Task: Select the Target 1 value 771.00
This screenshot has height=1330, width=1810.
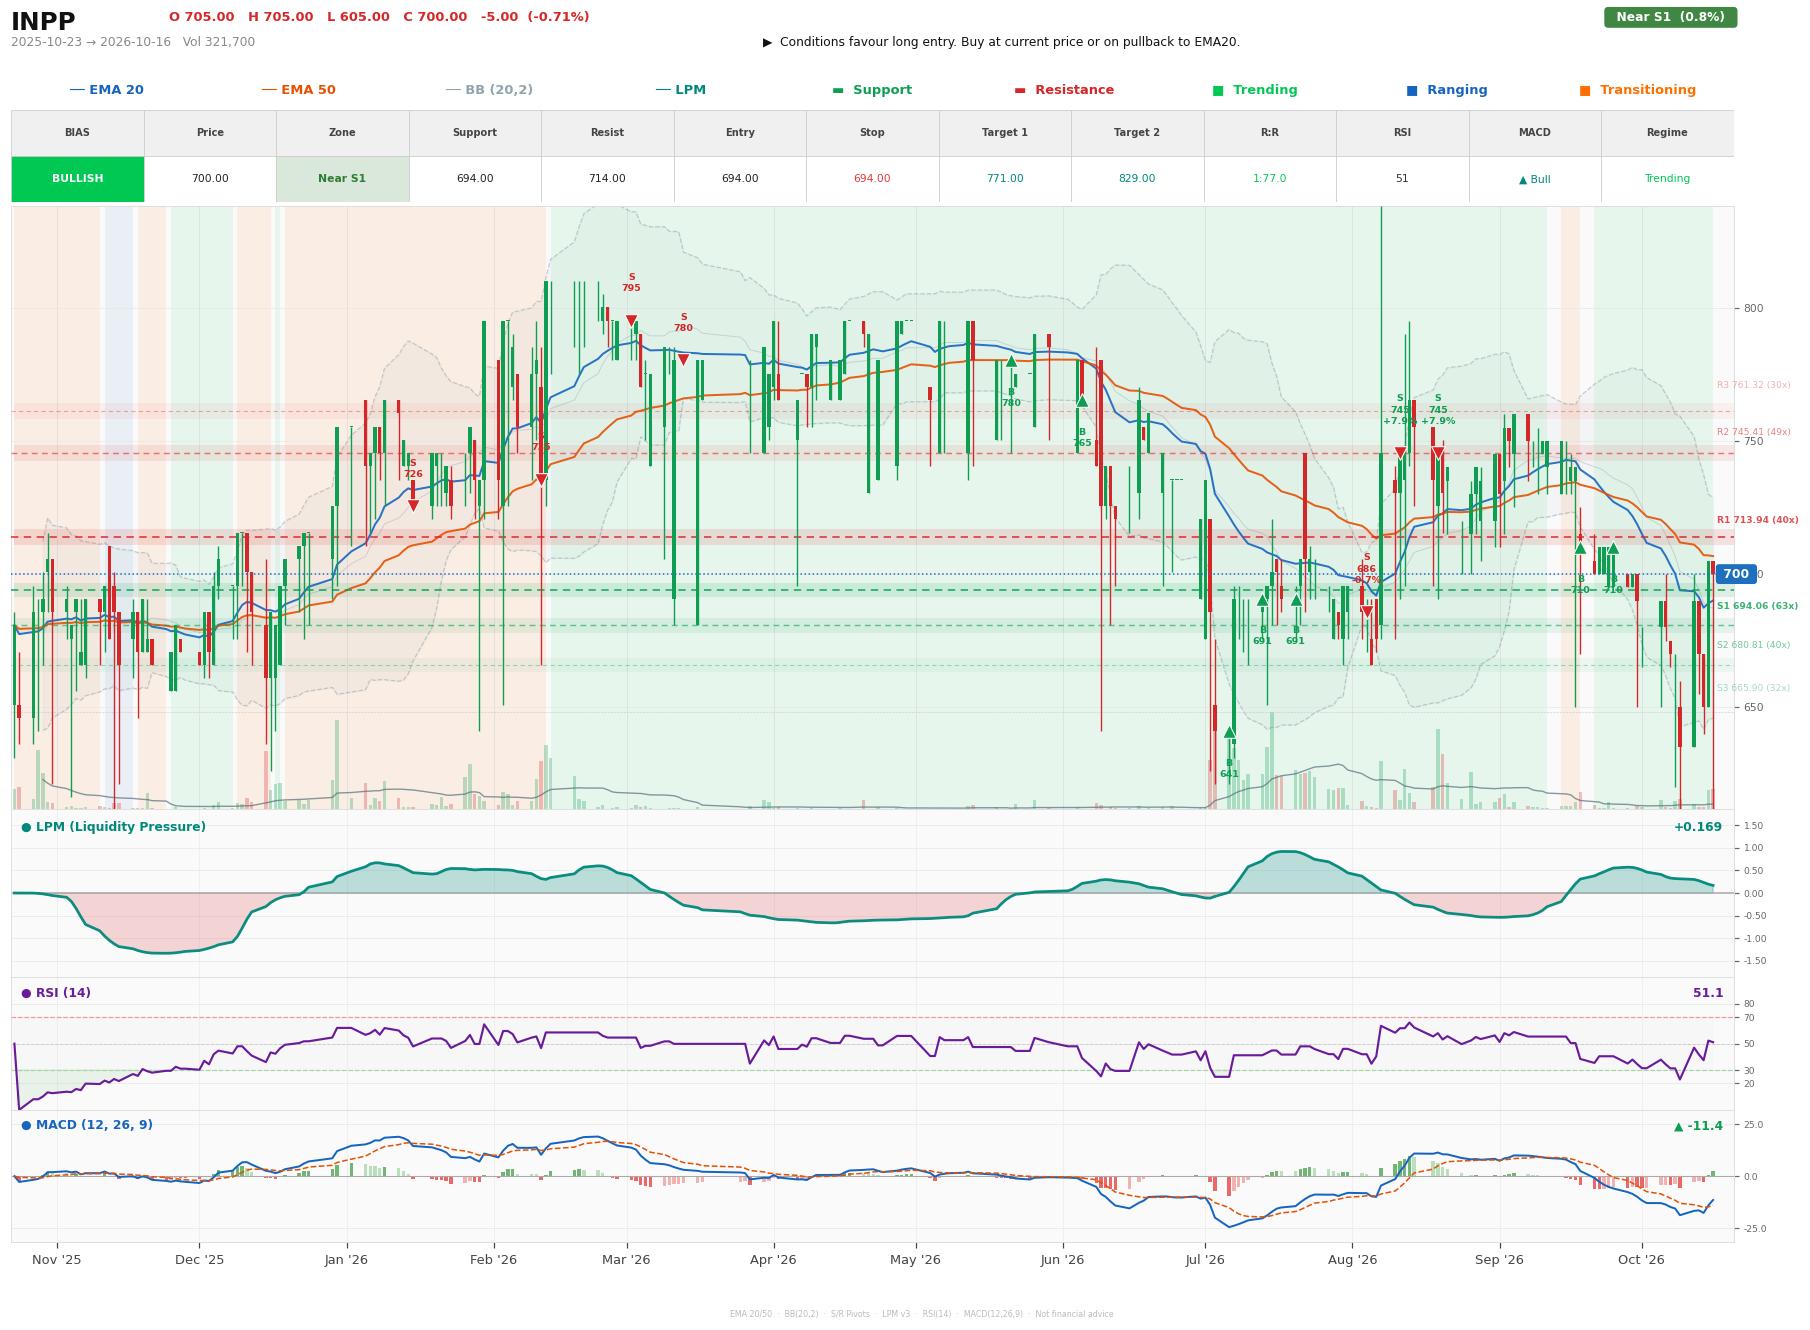Action: (x=1004, y=179)
